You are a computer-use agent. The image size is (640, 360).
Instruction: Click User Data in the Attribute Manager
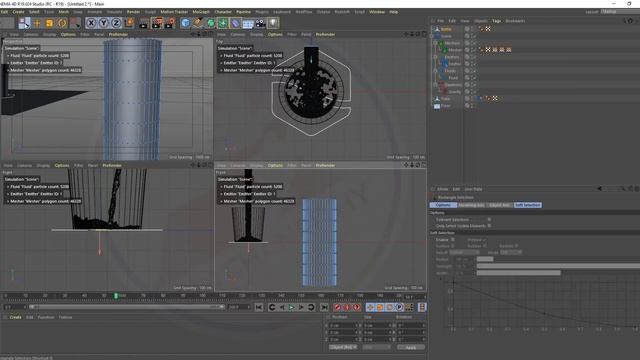pyautogui.click(x=473, y=189)
